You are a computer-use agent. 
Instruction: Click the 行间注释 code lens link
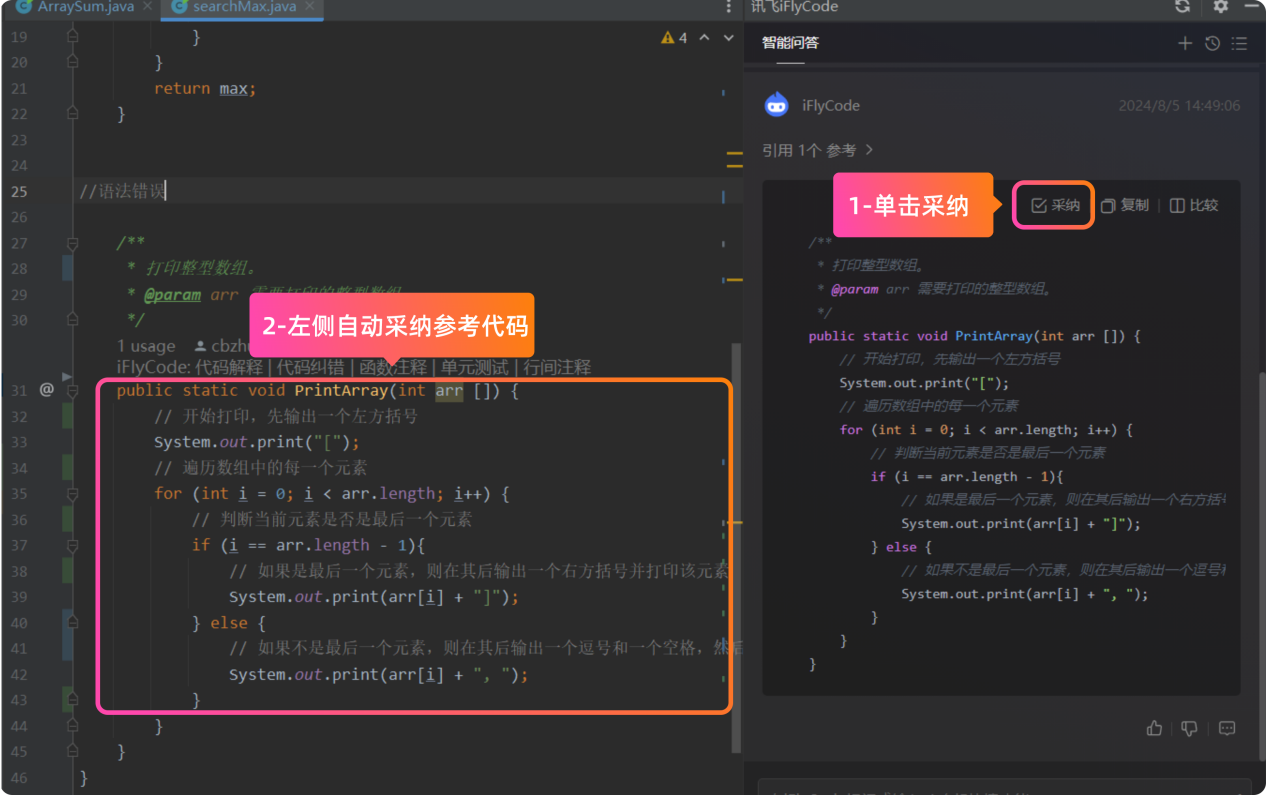point(557,367)
